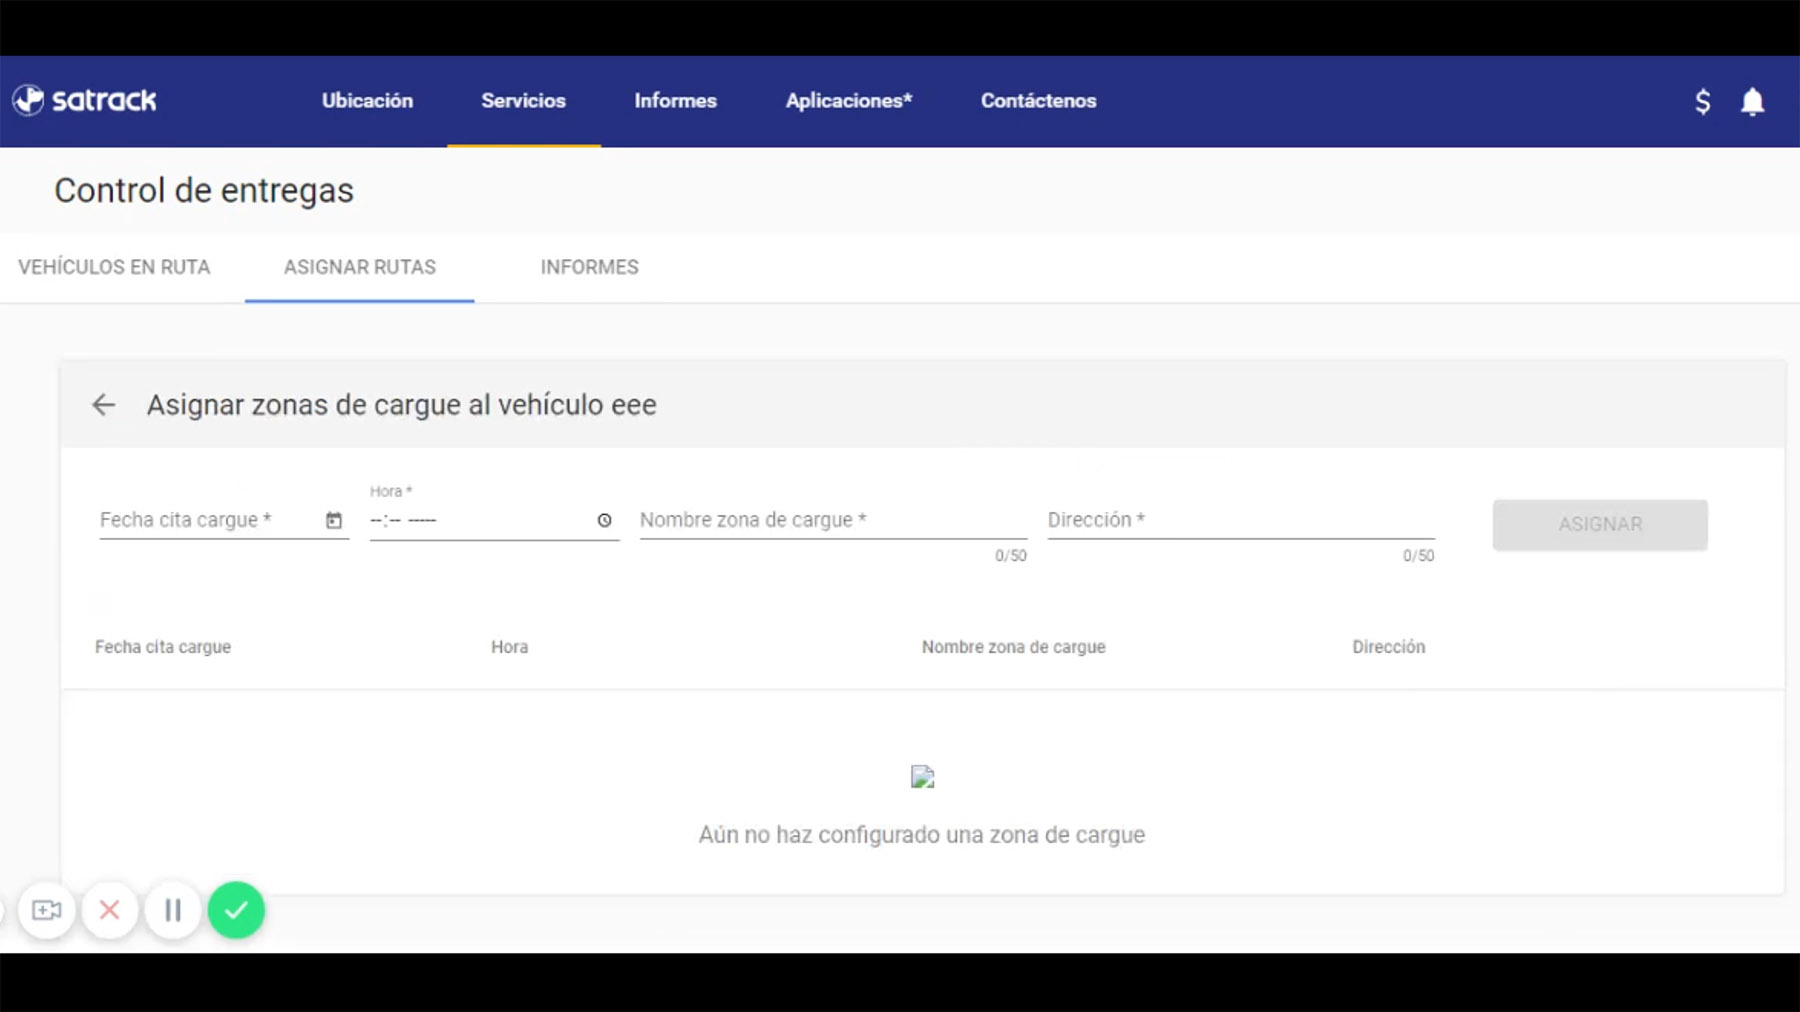The width and height of the screenshot is (1800, 1012).
Task: Open the clock time picker icon
Action: pyautogui.click(x=604, y=520)
